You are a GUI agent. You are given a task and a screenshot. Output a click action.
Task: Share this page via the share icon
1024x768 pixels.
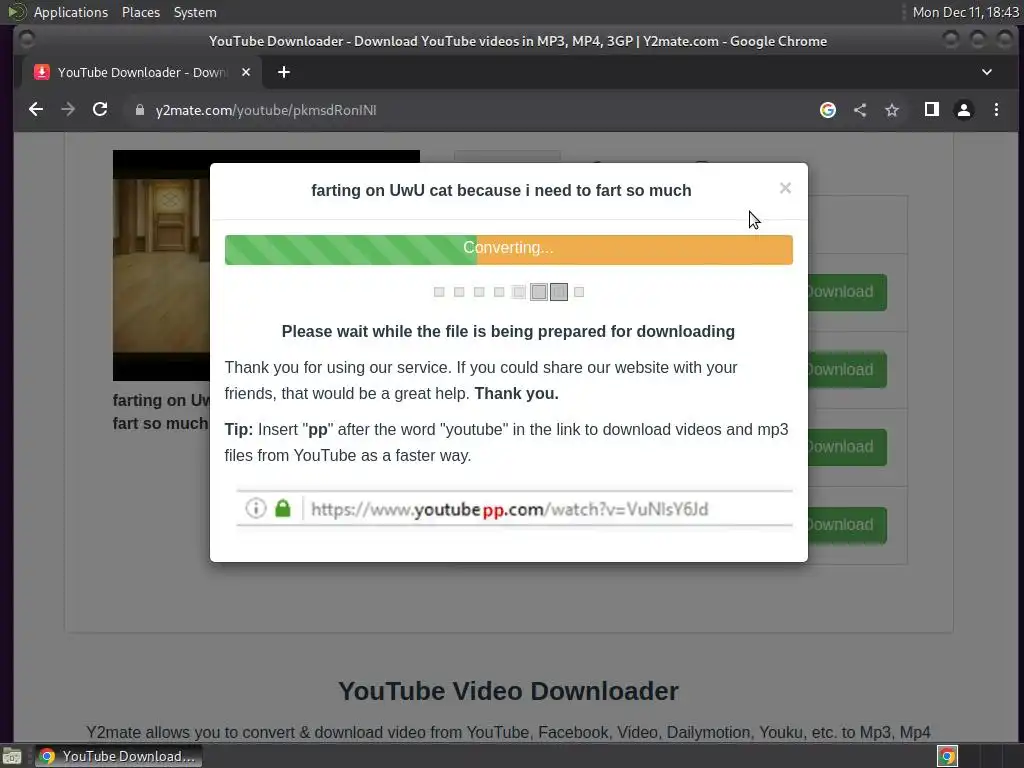click(x=860, y=110)
